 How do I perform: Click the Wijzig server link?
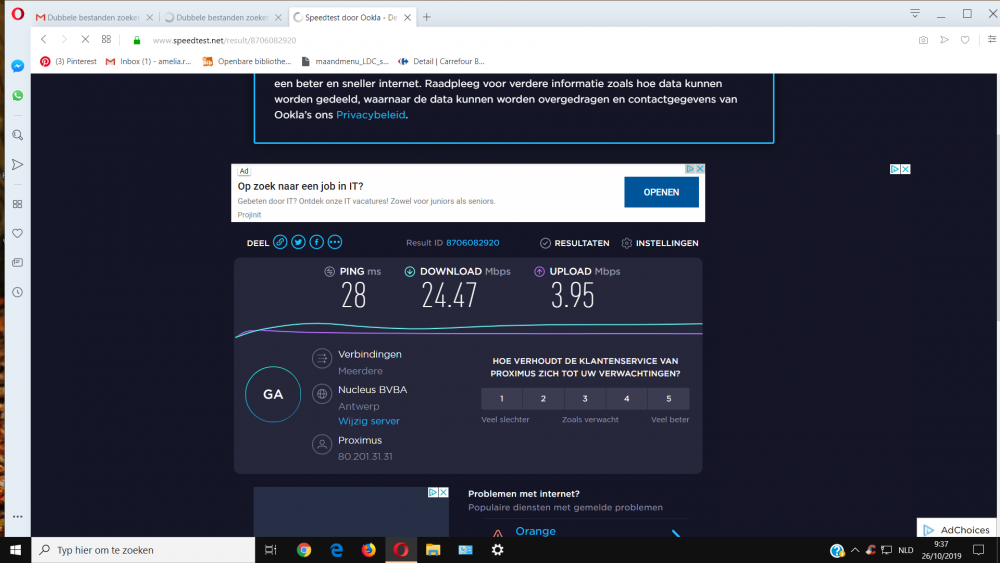pyautogui.click(x=368, y=421)
